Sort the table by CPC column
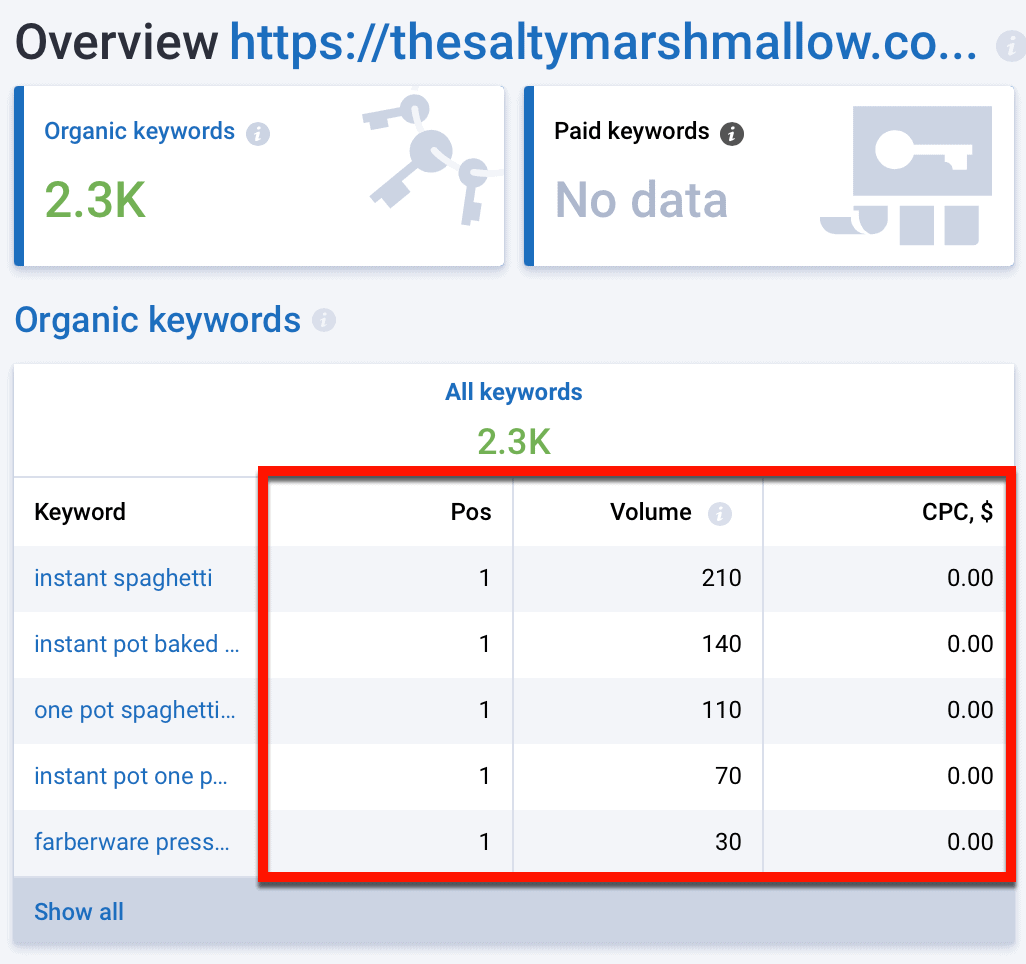1026x964 pixels. [956, 511]
